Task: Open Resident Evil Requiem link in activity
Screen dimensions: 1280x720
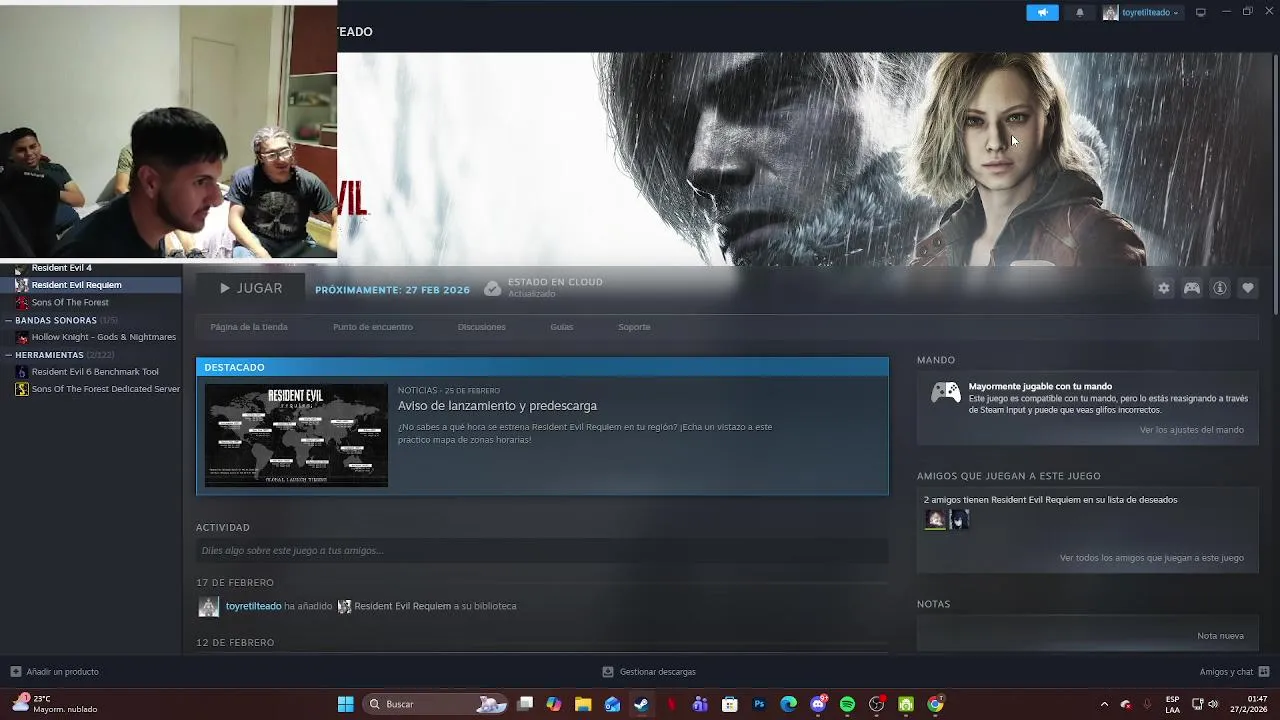Action: click(402, 606)
